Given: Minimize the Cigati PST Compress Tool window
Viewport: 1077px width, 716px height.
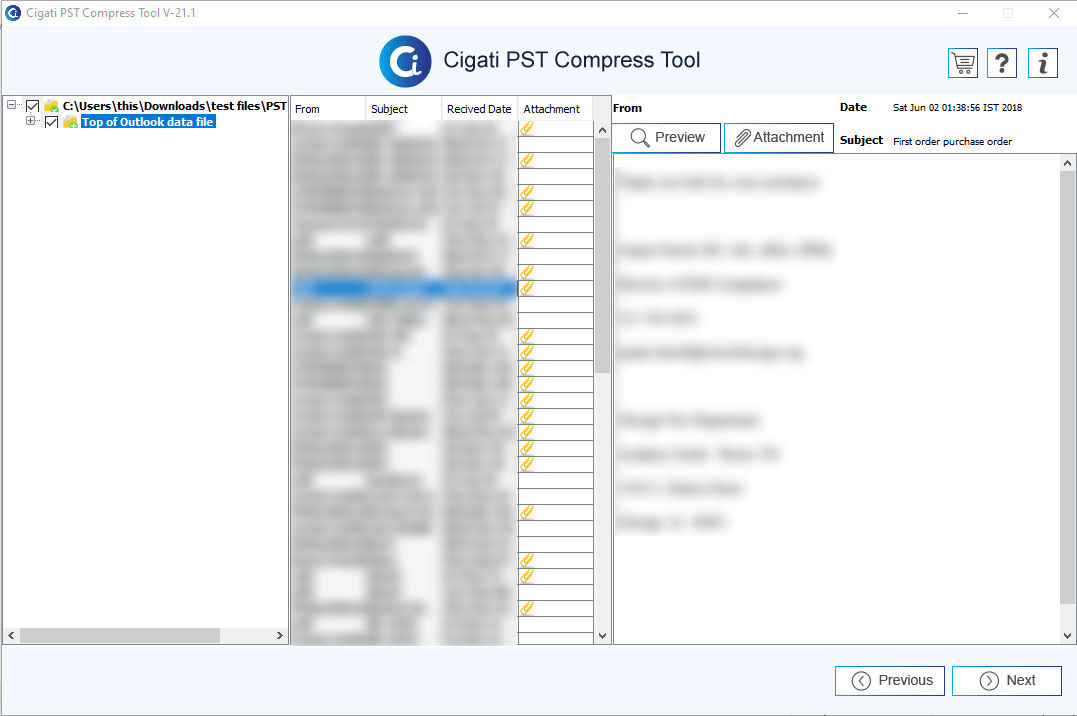Looking at the screenshot, I should coord(963,13).
